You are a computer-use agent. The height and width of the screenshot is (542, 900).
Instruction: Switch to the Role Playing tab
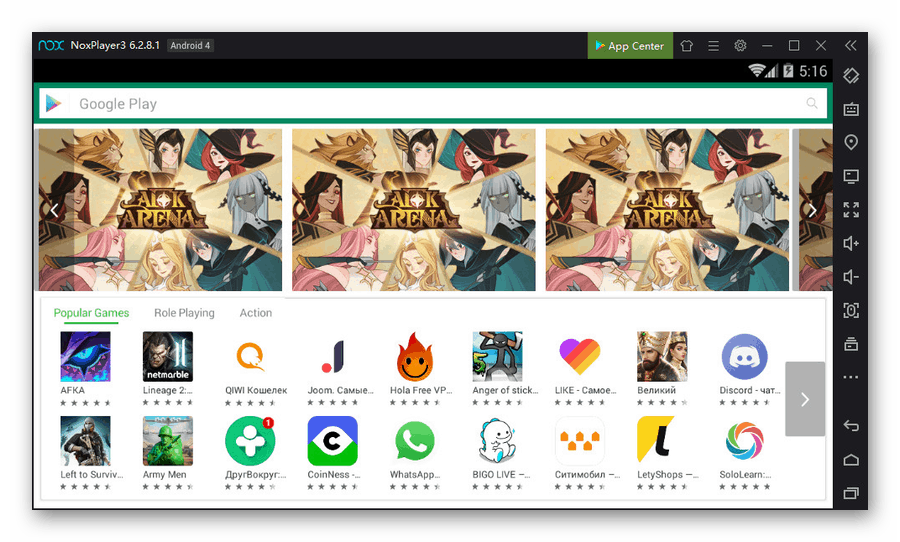point(184,313)
